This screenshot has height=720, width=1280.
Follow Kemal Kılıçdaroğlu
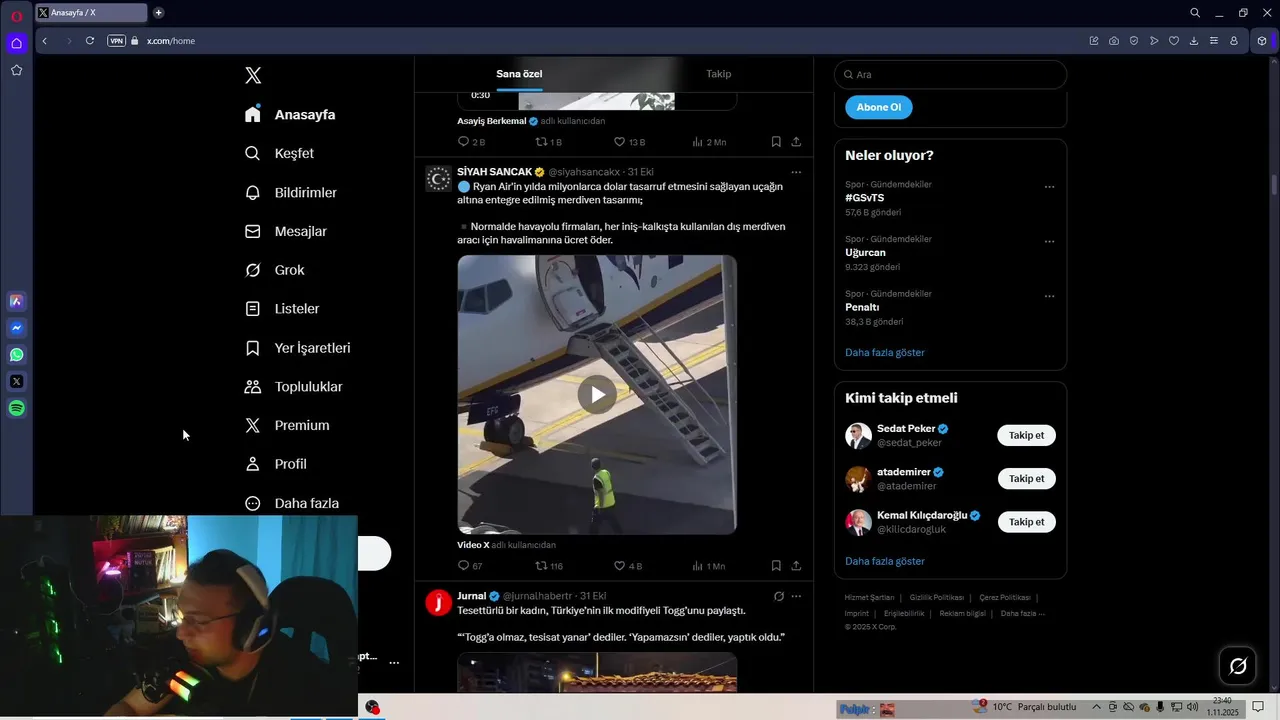(1026, 522)
